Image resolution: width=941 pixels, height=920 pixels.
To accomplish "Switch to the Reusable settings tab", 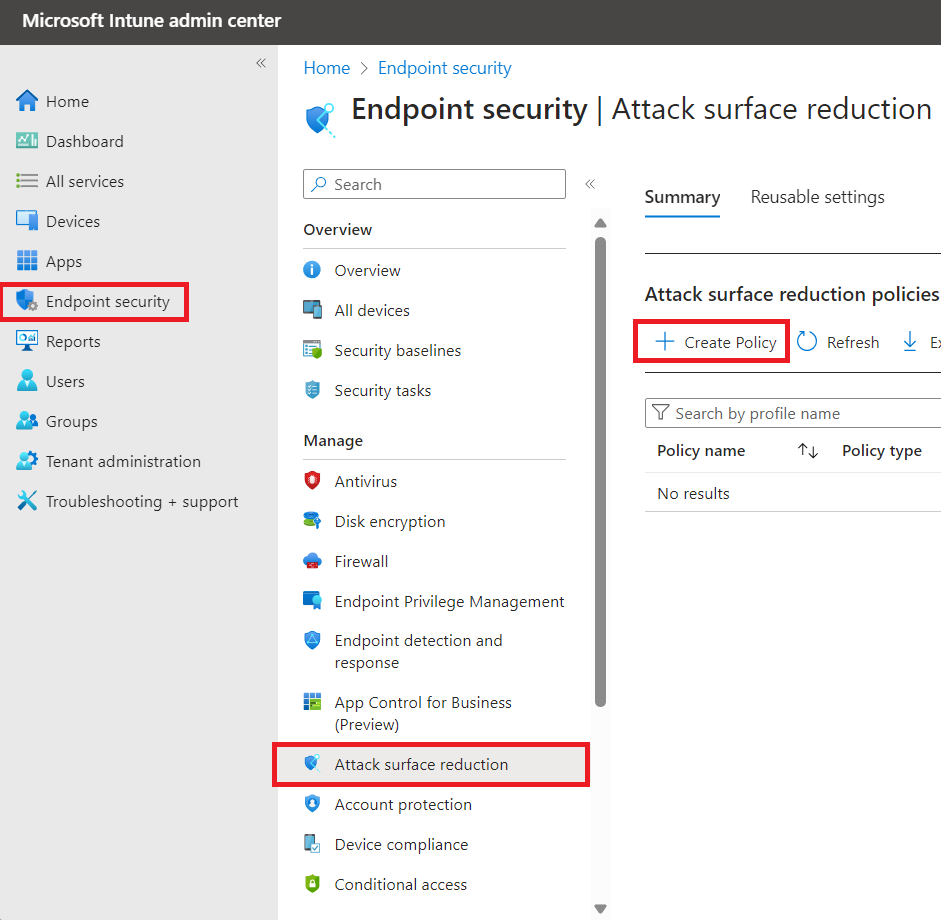I will tap(817, 197).
